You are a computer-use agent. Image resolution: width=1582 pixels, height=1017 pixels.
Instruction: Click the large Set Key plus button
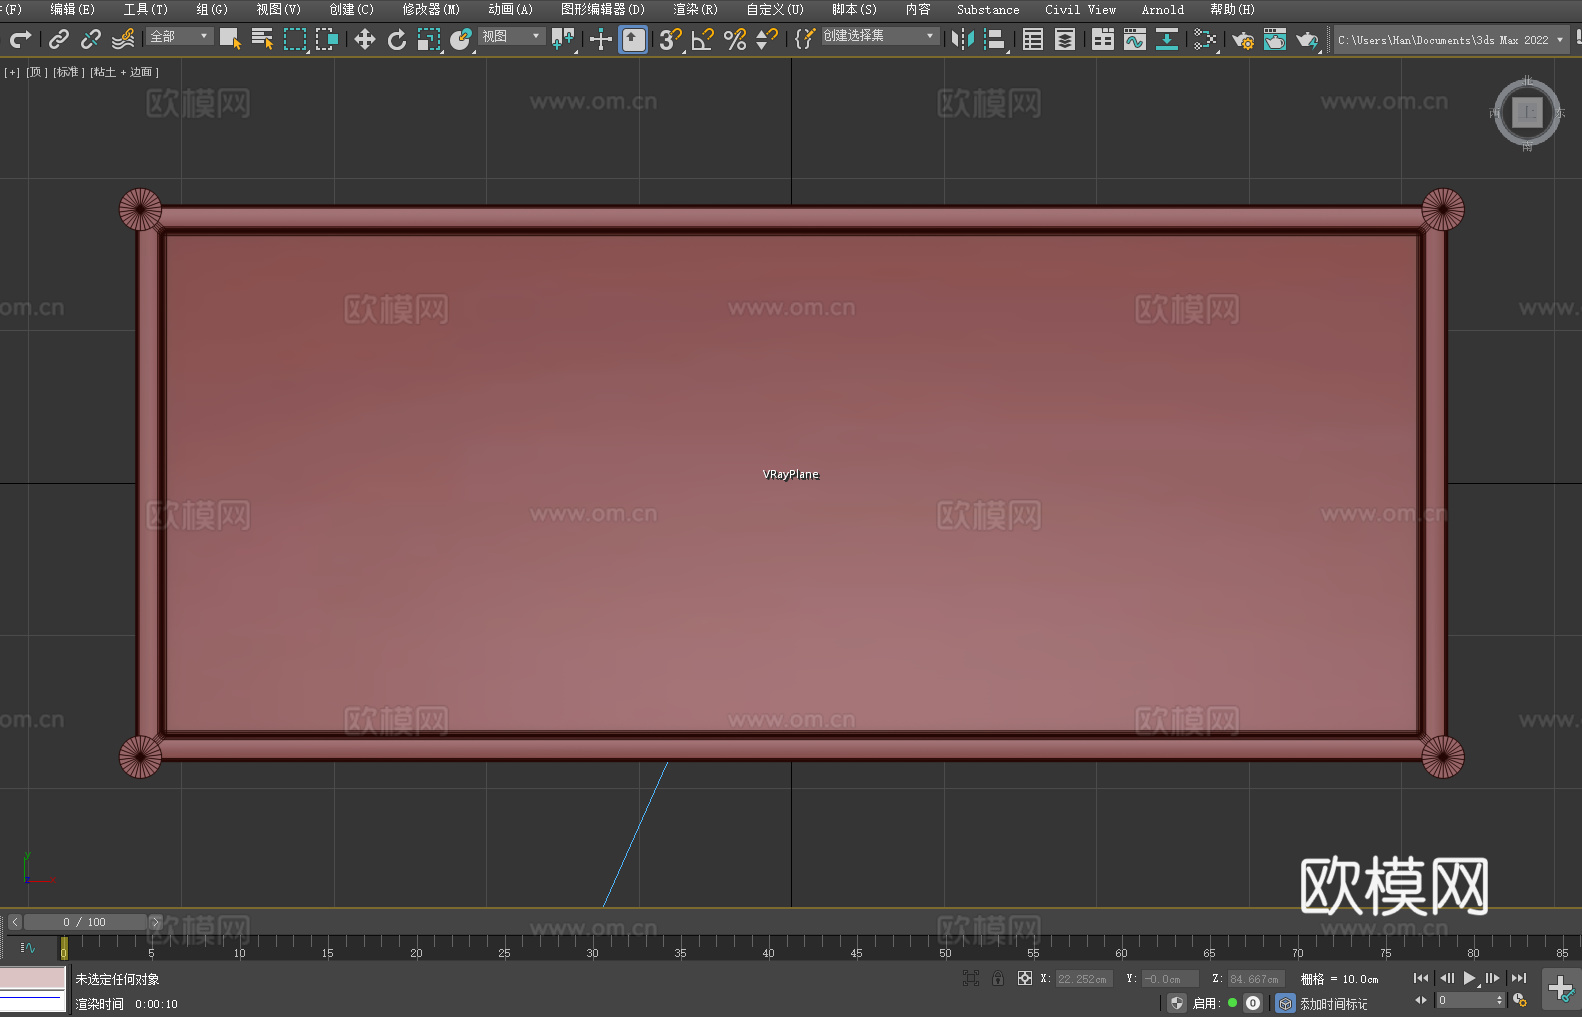coord(1560,989)
